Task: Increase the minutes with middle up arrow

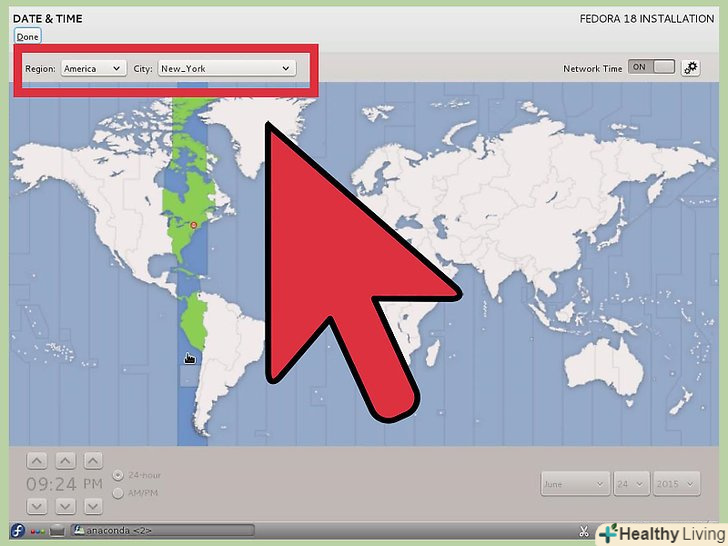Action: coord(65,461)
